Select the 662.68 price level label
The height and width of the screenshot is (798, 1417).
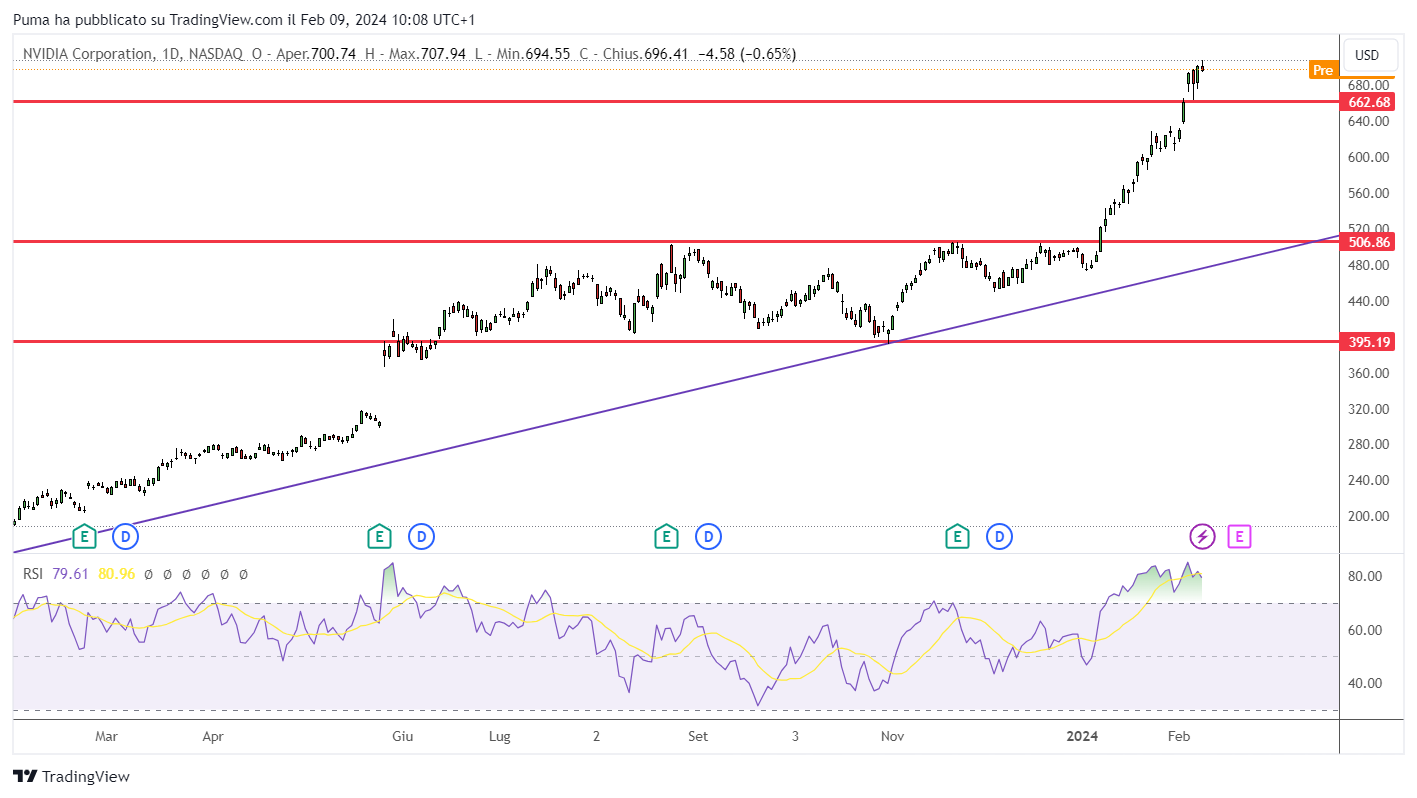1369,102
